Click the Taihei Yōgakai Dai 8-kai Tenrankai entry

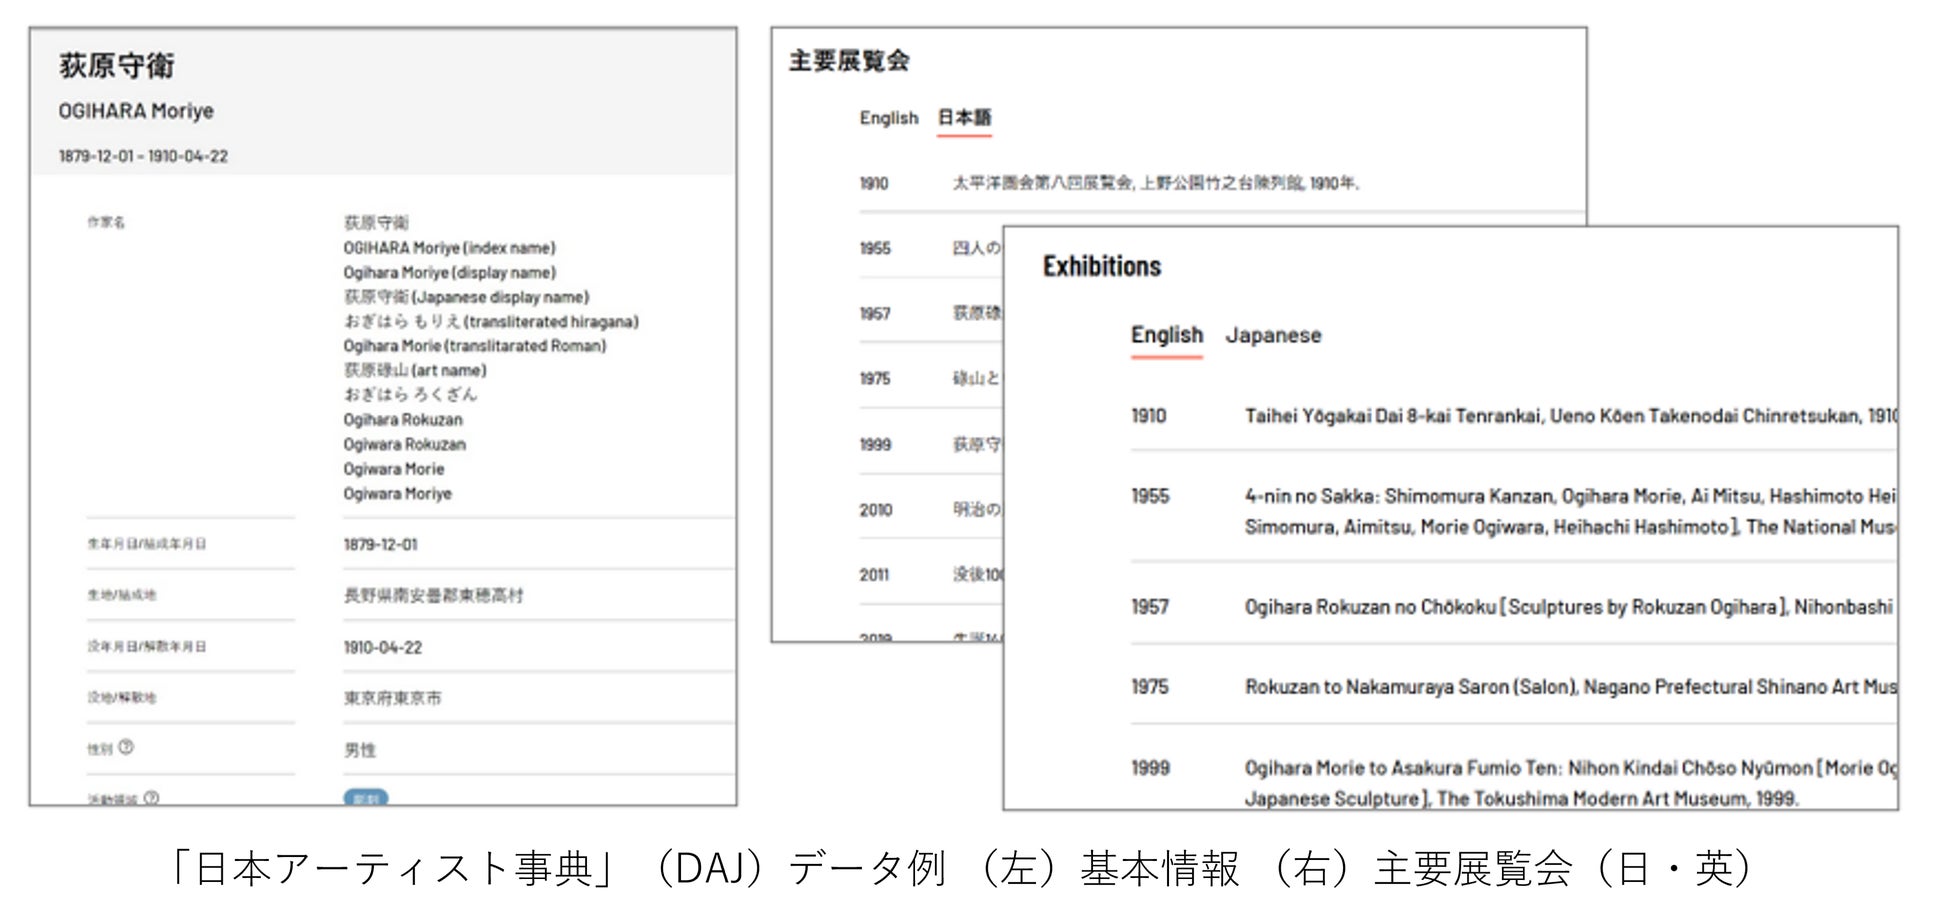tap(1570, 416)
